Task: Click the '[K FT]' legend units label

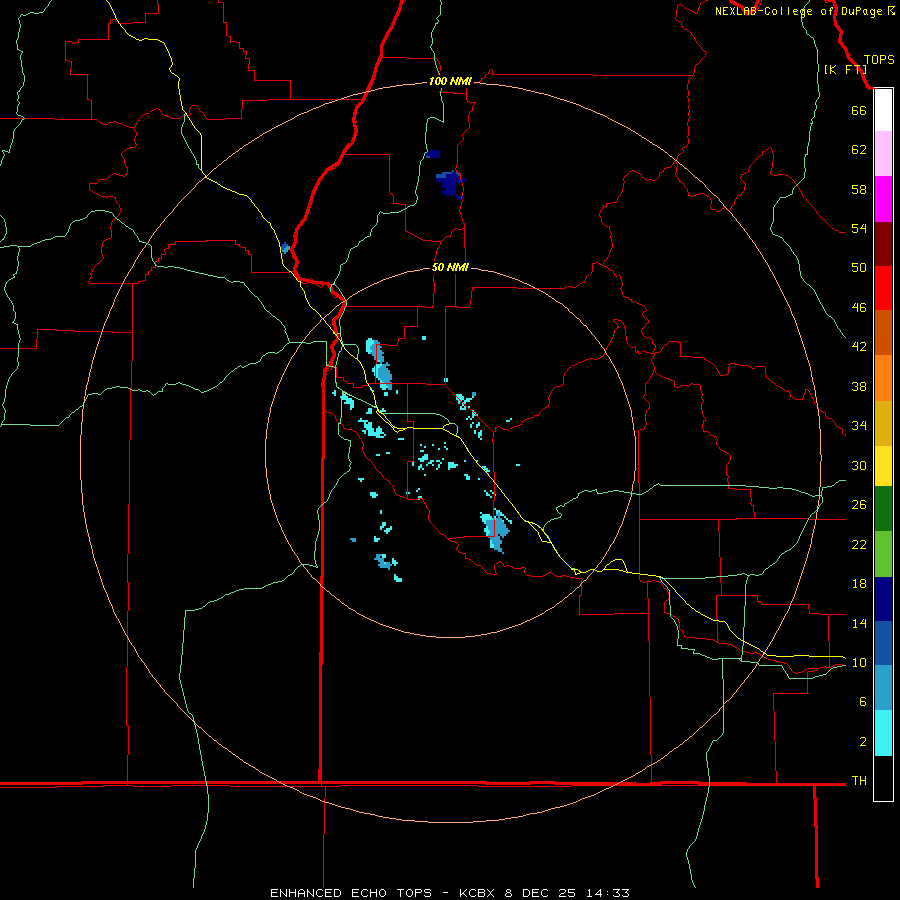Action: click(x=845, y=69)
